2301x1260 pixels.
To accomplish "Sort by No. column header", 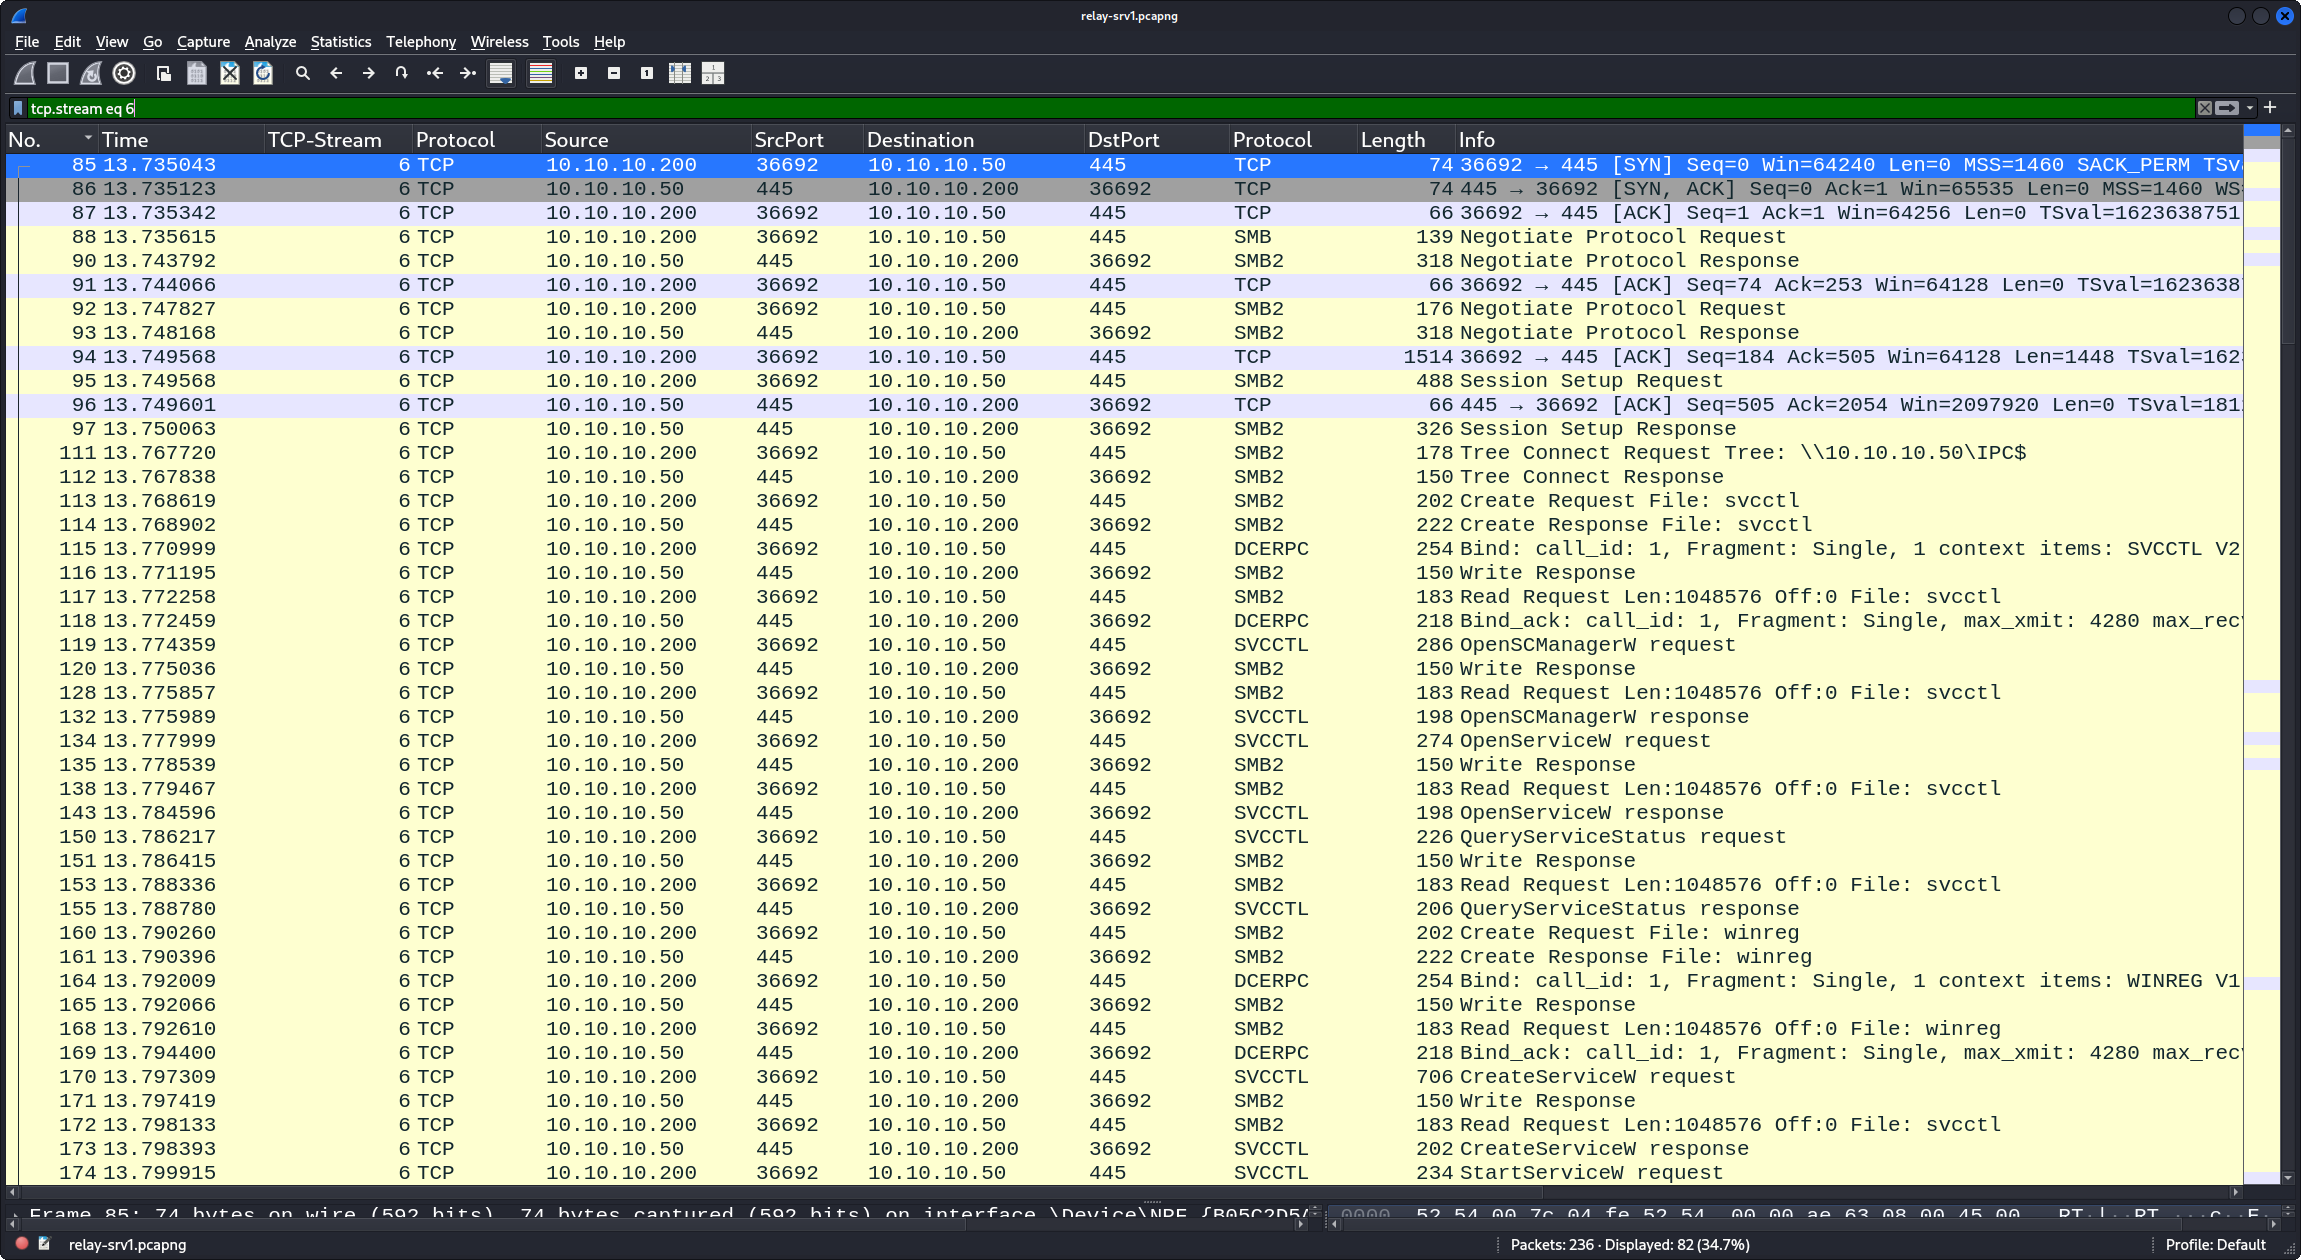I will click(x=50, y=140).
